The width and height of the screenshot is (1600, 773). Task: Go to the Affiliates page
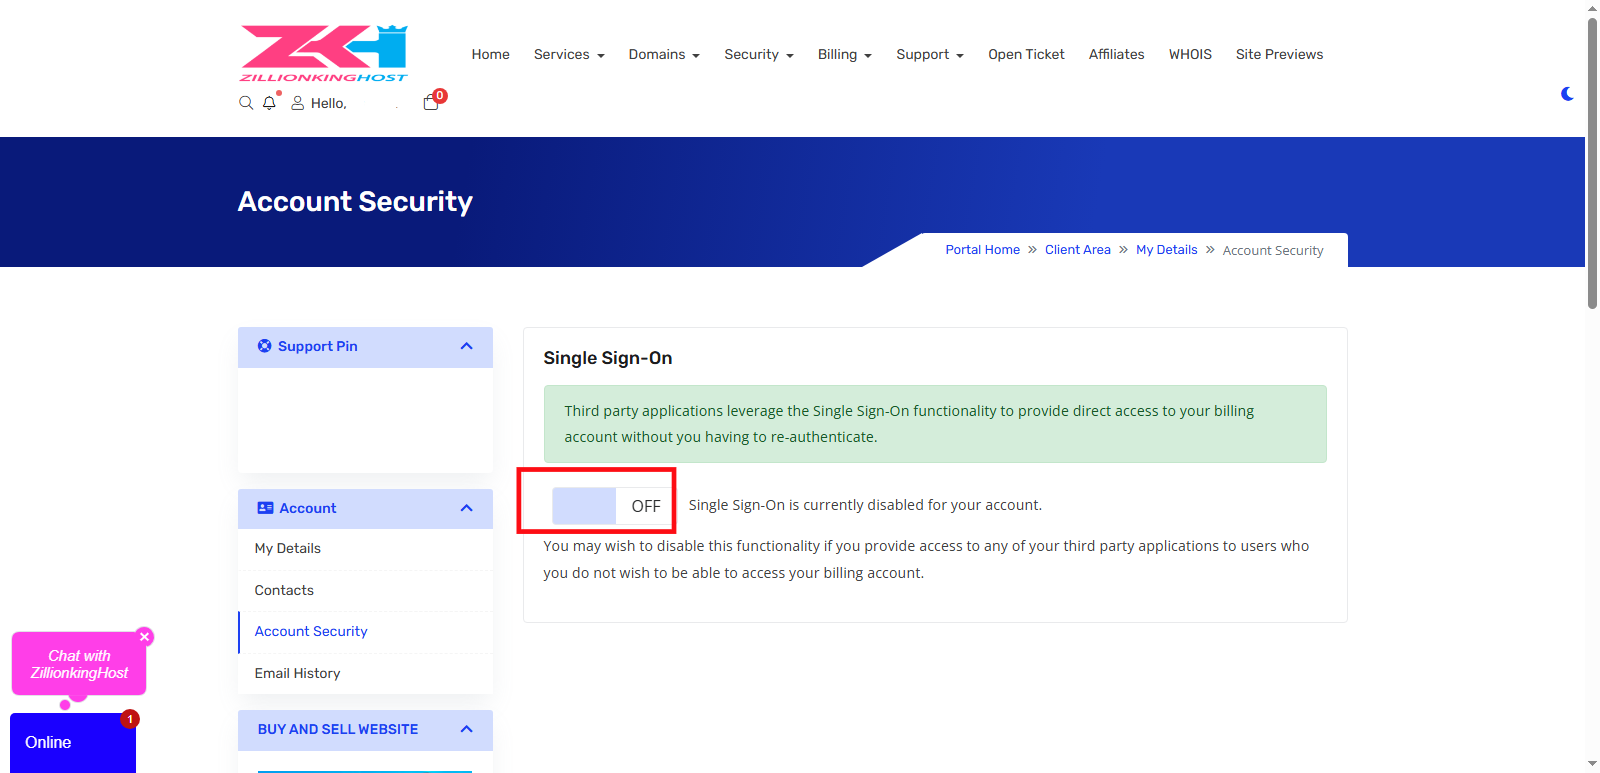1116,55
